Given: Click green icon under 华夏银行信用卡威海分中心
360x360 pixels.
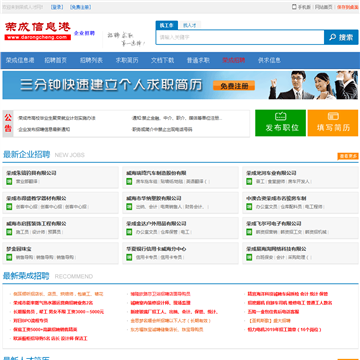Looking at the screenshot, I should click(129, 257).
